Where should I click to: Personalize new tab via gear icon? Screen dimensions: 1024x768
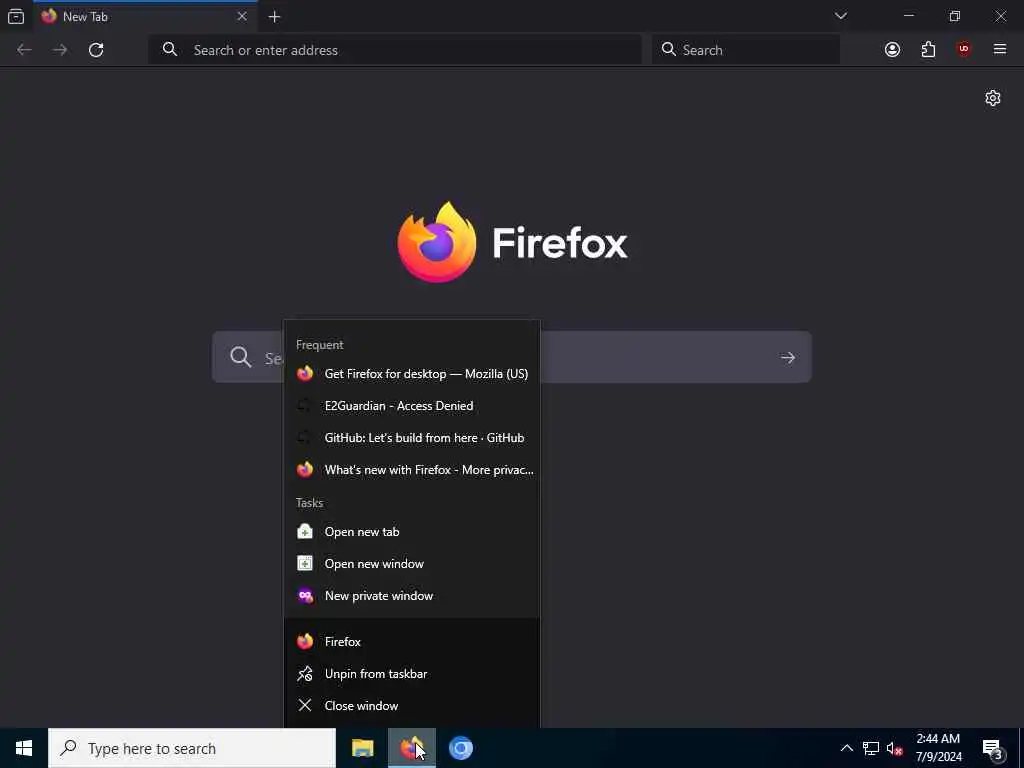click(993, 98)
